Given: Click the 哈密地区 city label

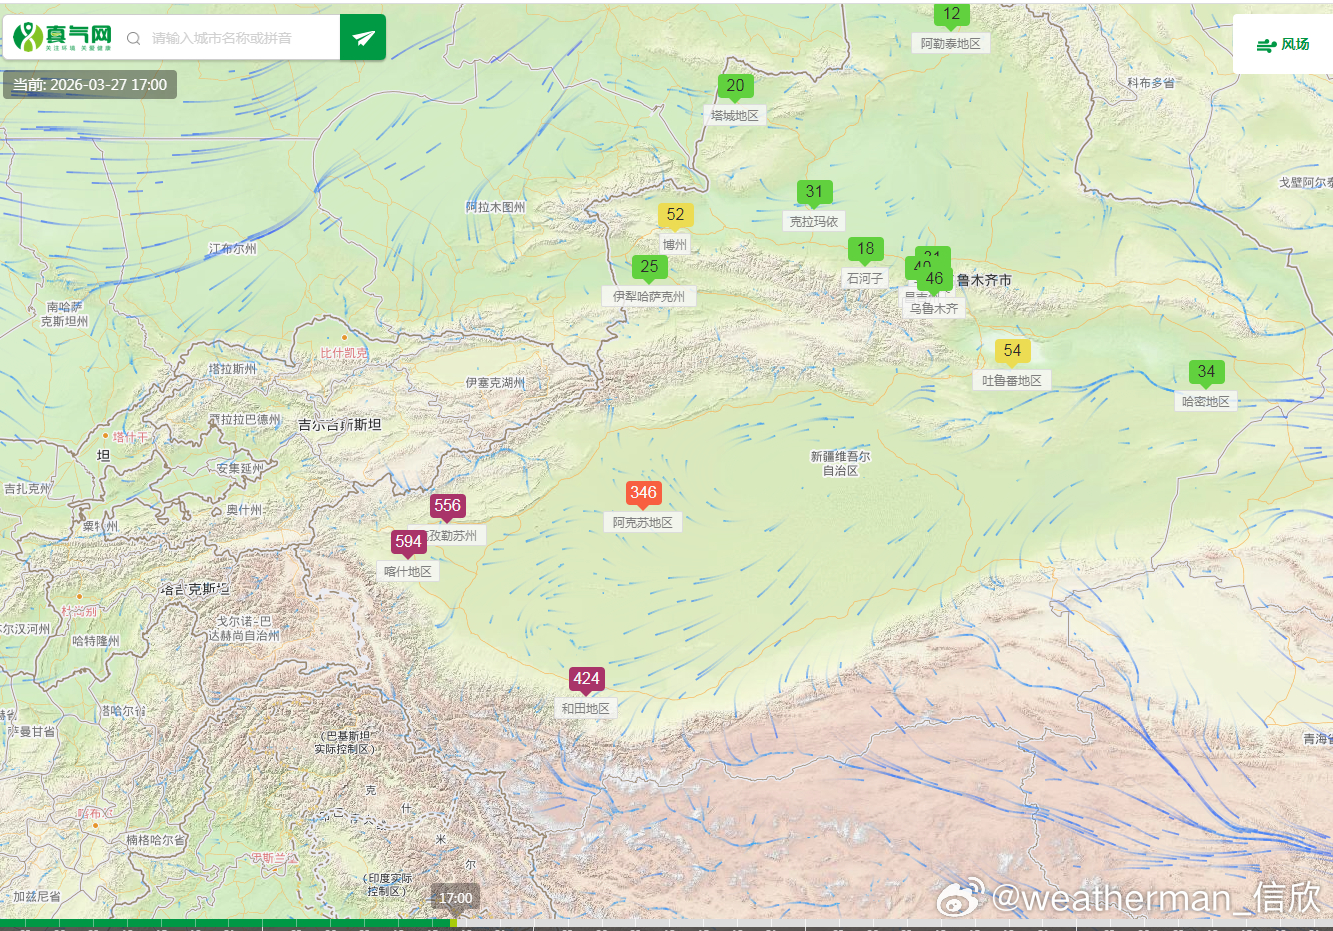Looking at the screenshot, I should coord(1206,402).
